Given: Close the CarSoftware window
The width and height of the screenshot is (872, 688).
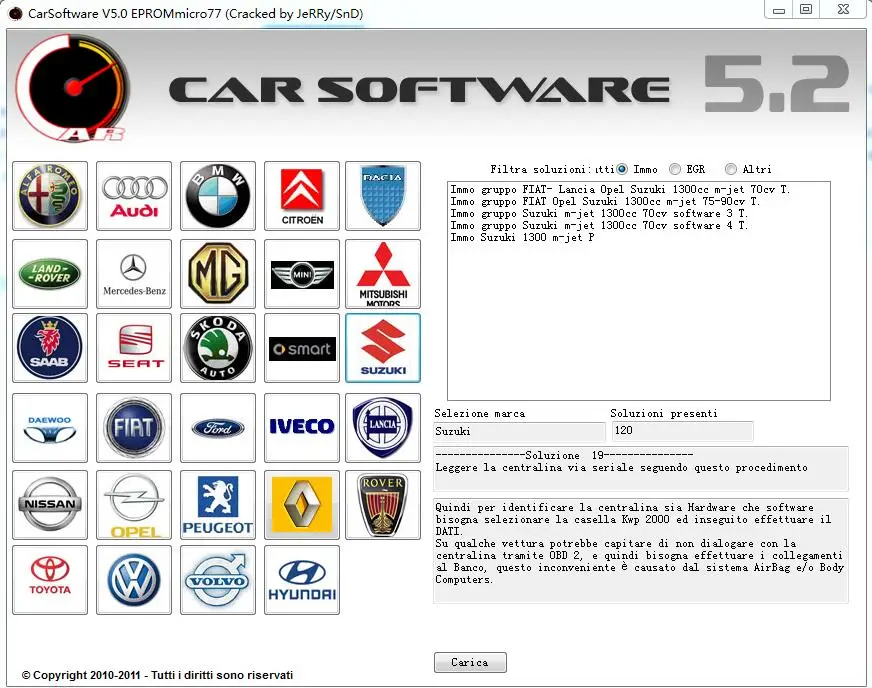Looking at the screenshot, I should coord(843,10).
